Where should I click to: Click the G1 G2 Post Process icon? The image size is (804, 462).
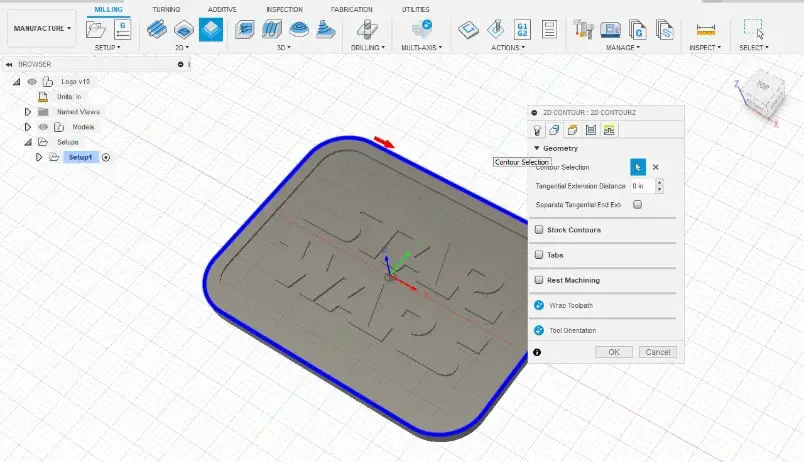[x=522, y=29]
